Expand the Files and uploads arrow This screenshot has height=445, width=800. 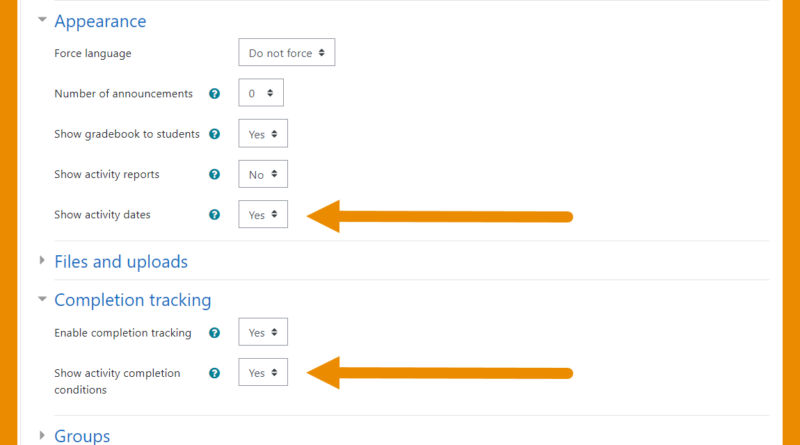click(x=42, y=261)
